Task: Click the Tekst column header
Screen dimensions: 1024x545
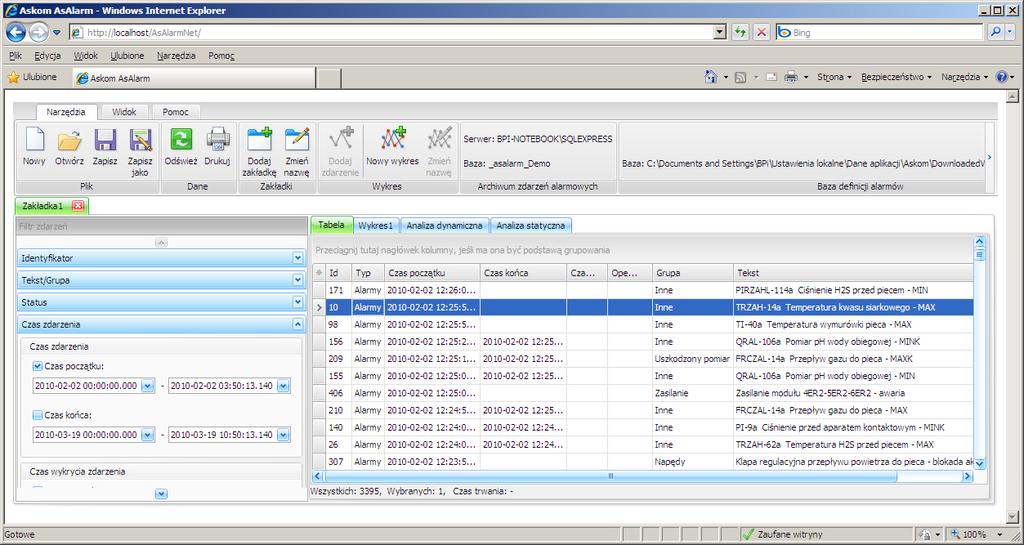Action: click(853, 272)
